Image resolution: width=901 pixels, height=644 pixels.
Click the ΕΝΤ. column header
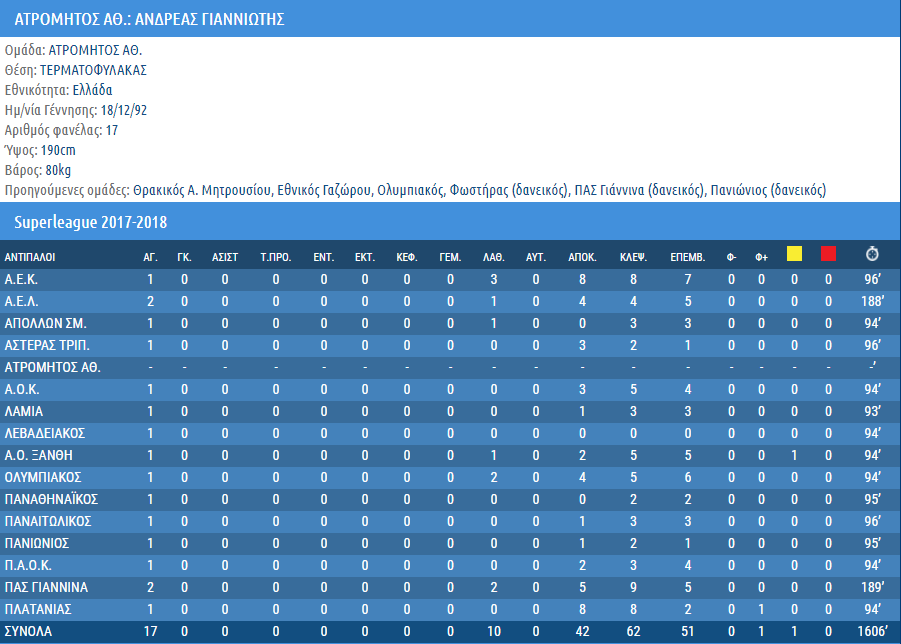click(324, 257)
